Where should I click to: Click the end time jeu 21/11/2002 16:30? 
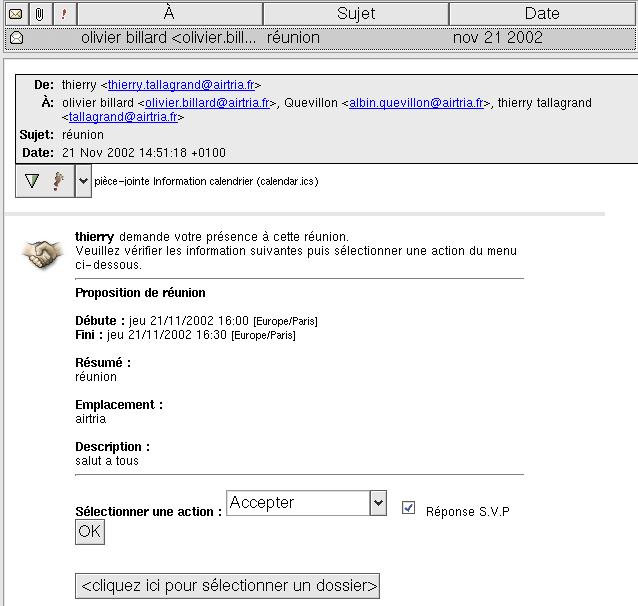pos(167,335)
